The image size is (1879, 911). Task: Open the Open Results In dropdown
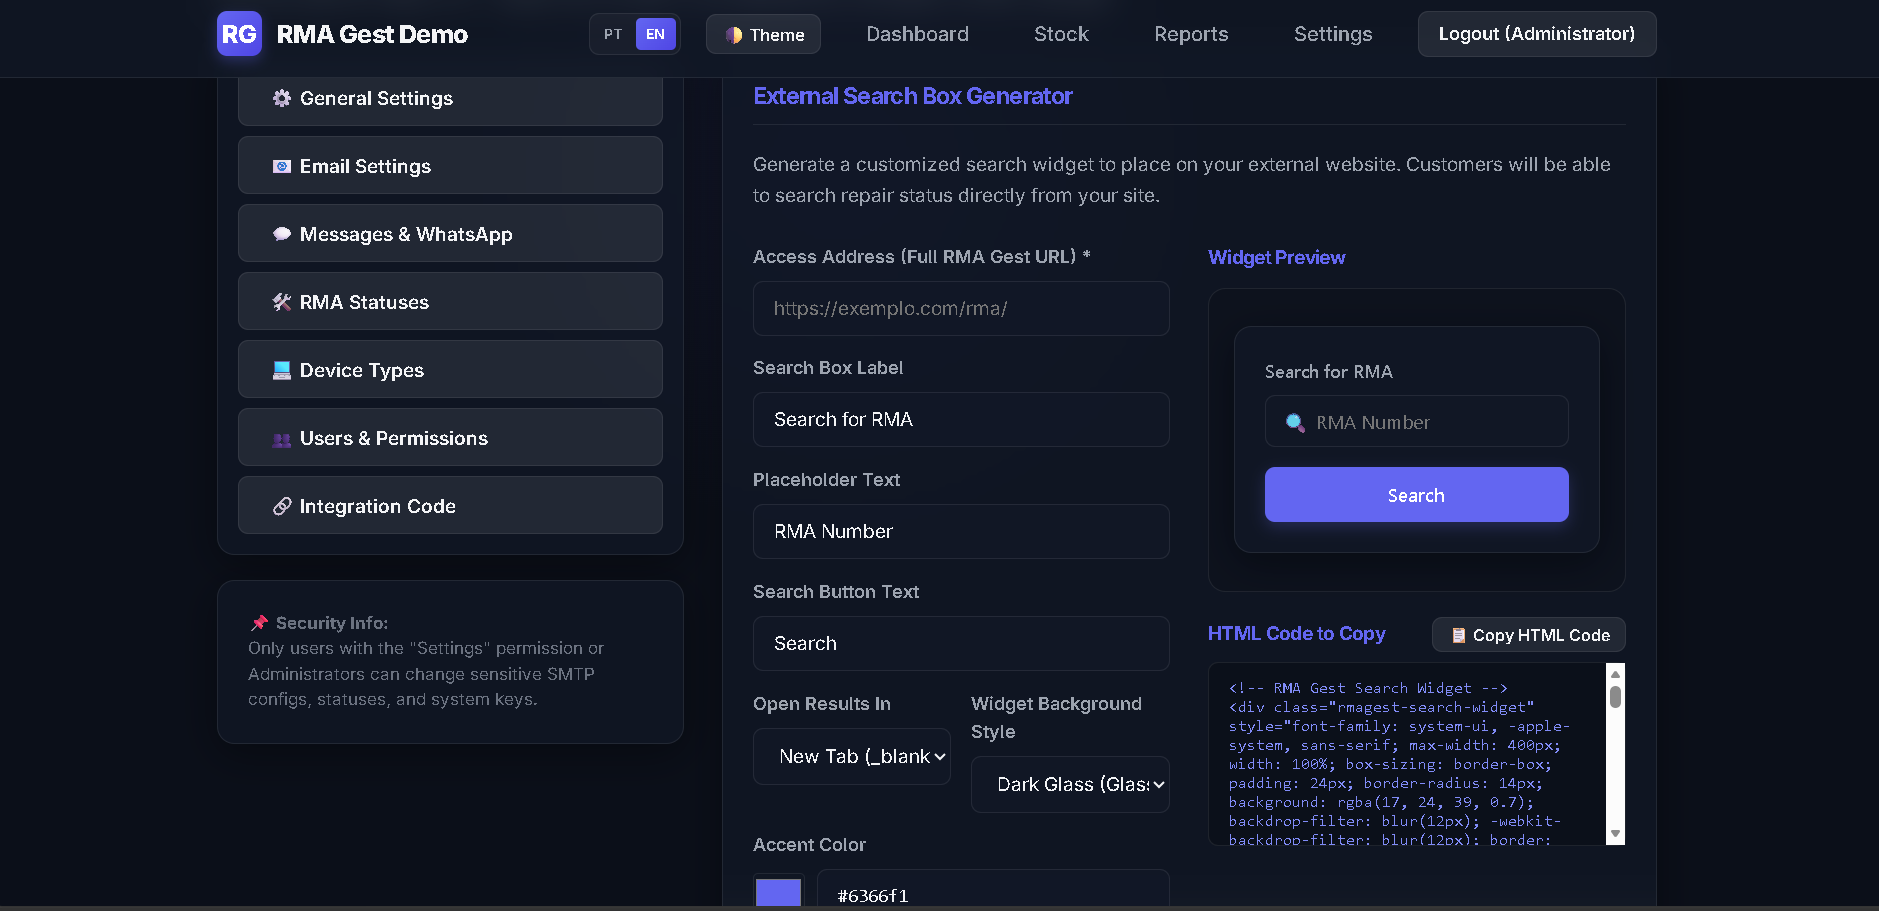pos(852,757)
